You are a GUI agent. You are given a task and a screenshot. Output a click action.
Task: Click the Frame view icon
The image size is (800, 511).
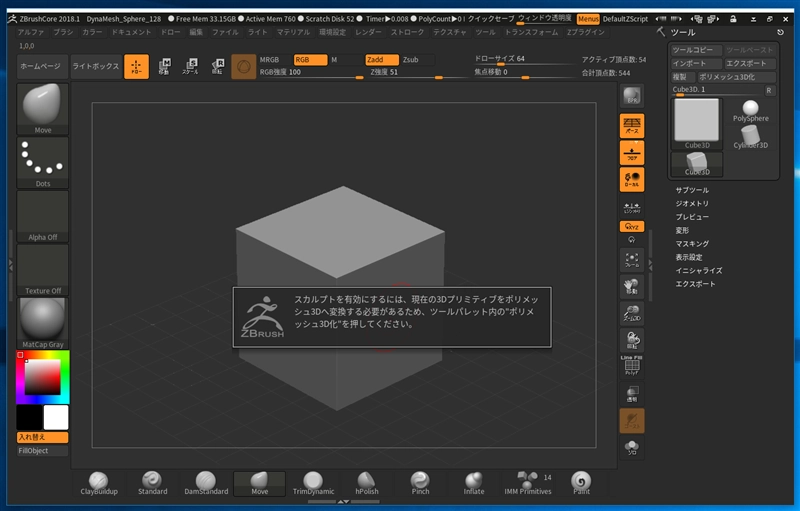click(632, 260)
